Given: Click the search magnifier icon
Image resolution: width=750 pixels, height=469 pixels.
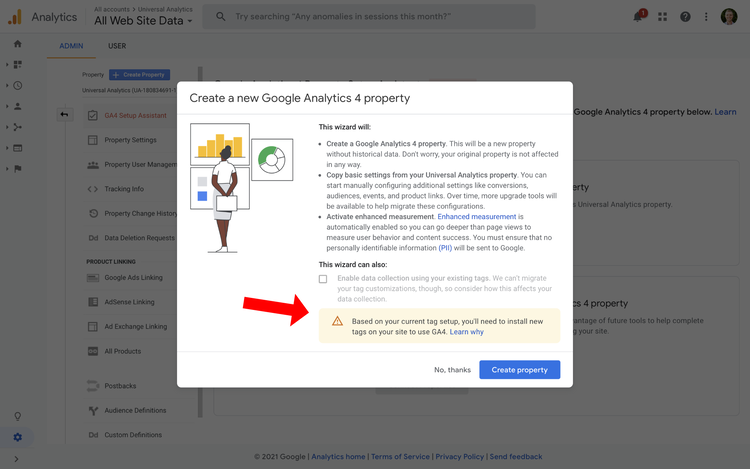Looking at the screenshot, I should (220, 17).
